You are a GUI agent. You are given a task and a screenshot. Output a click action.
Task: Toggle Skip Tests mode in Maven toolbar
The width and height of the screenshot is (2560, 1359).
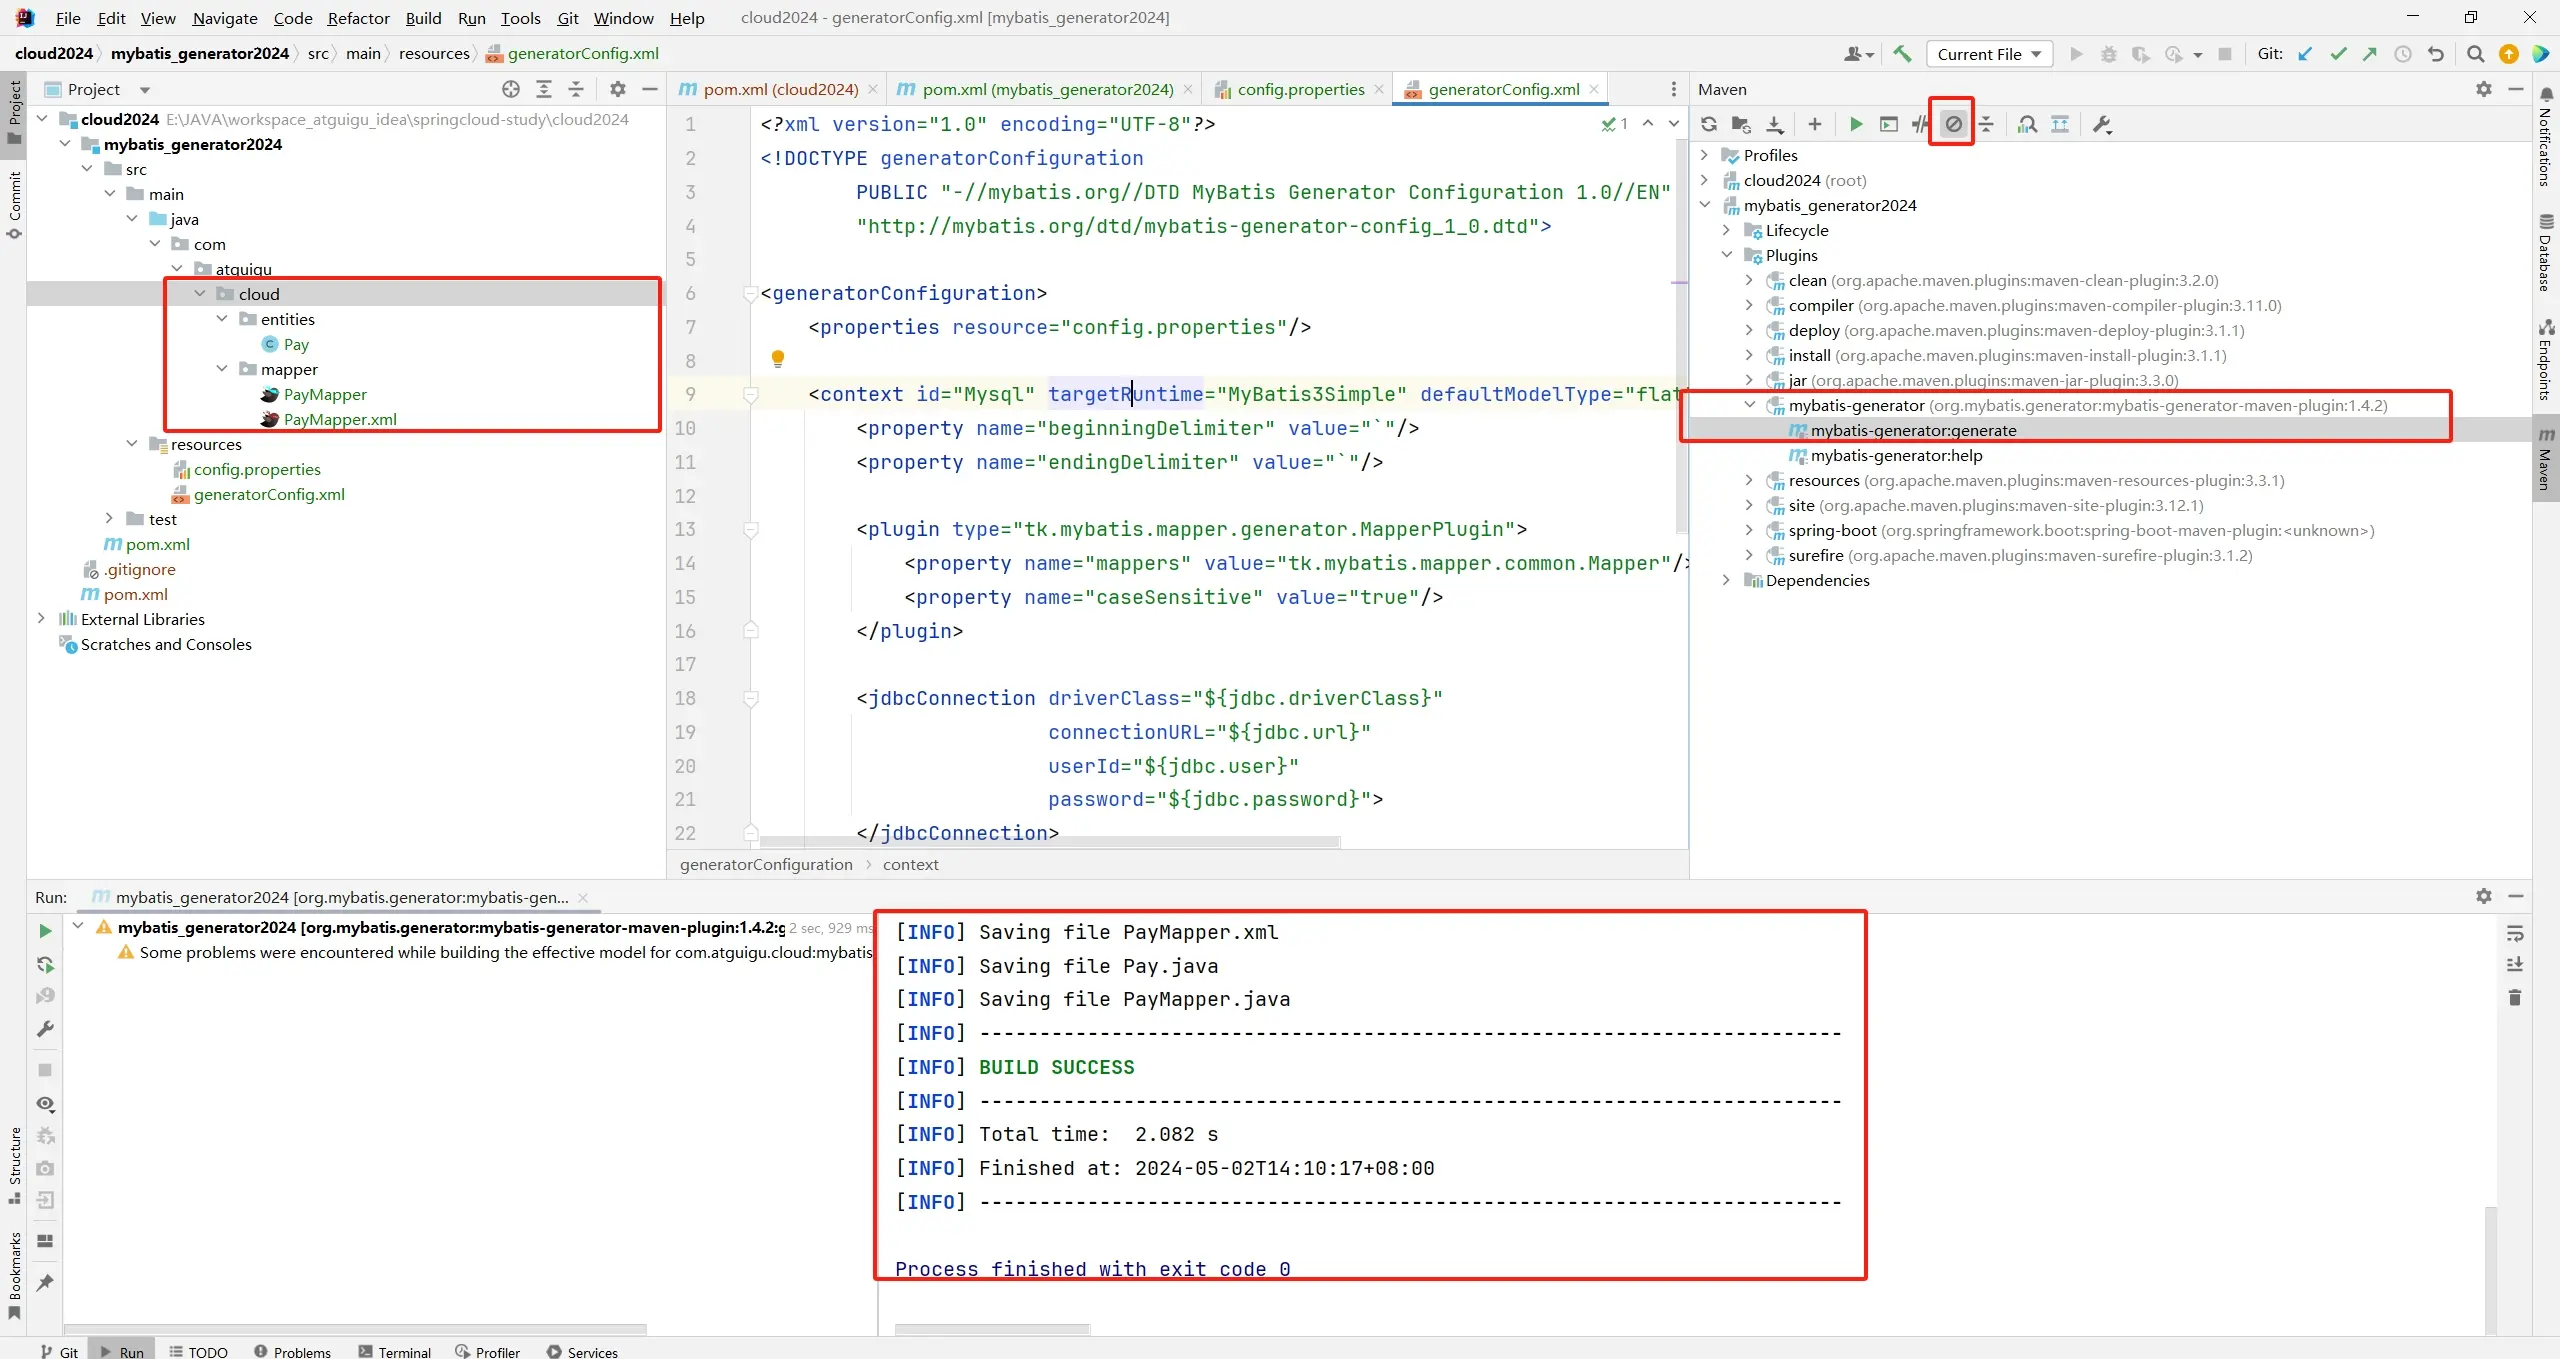[1953, 124]
